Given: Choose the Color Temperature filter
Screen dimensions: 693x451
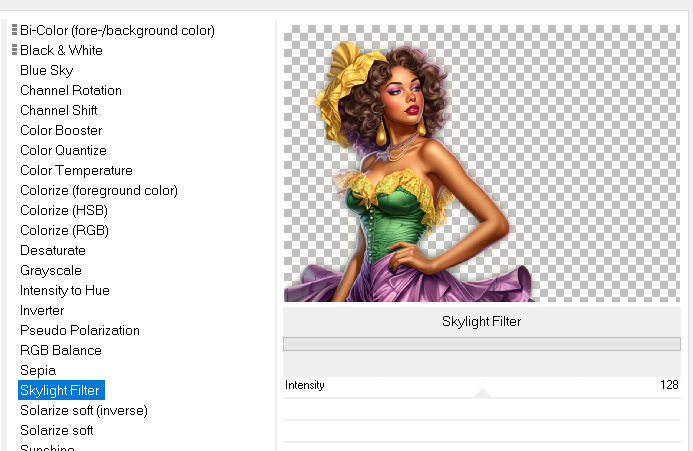Looking at the screenshot, I should point(76,170).
